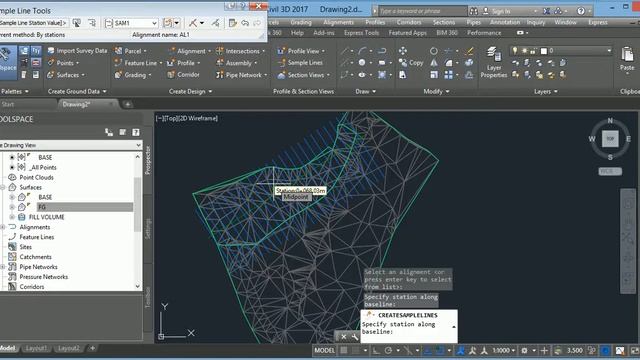
Task: Expand the Draw panel
Action: (365, 91)
